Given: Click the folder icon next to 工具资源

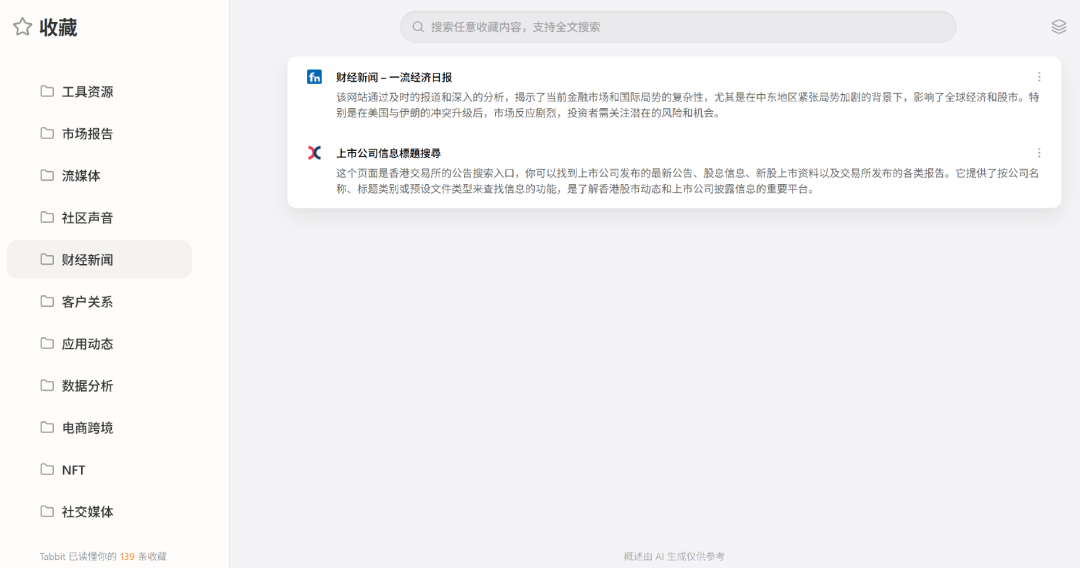Looking at the screenshot, I should [47, 91].
